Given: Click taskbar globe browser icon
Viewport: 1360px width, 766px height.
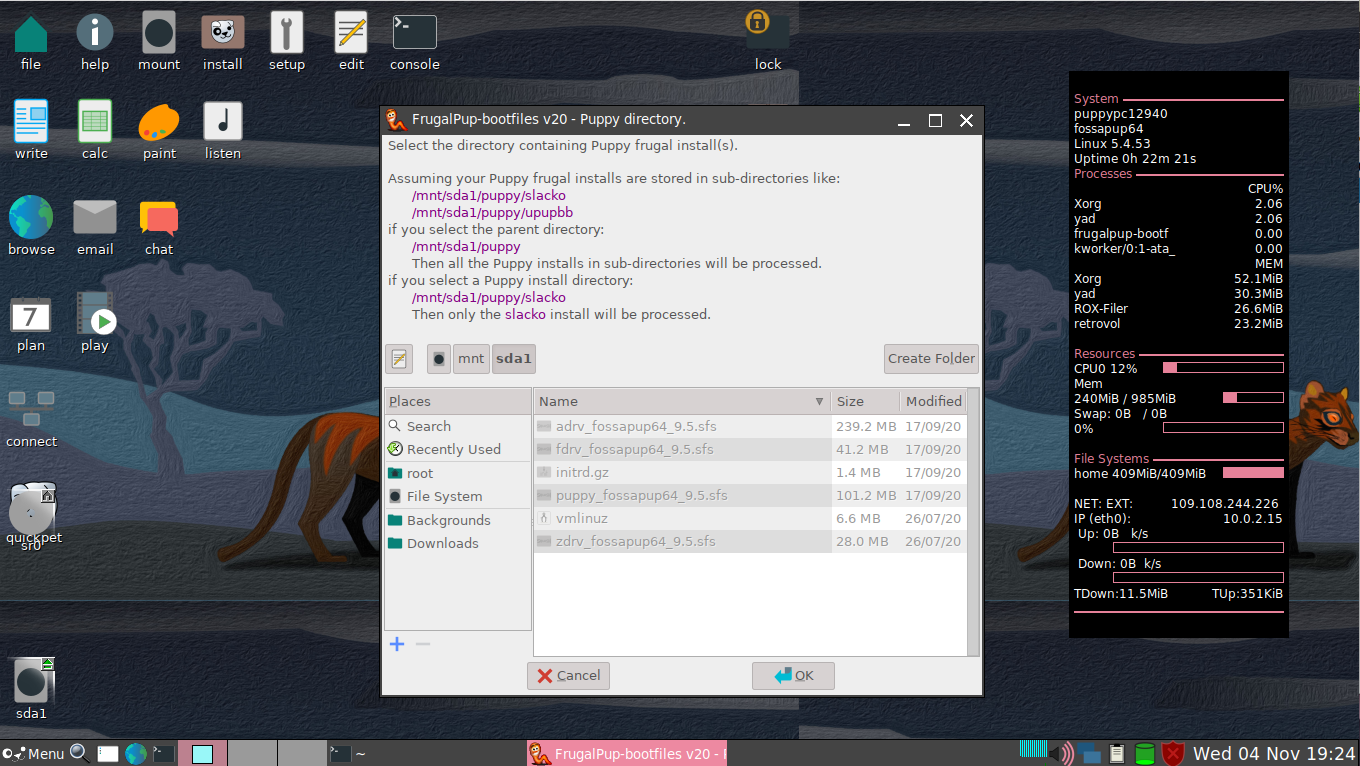Looking at the screenshot, I should (x=136, y=754).
